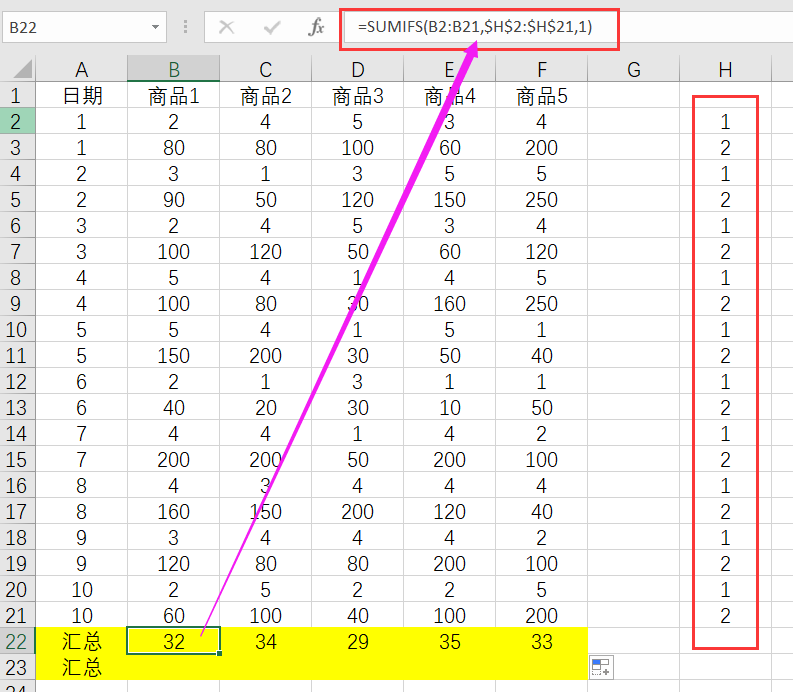Image resolution: width=793 pixels, height=692 pixels.
Task: Select cell A20 with date 10
Action: [81, 589]
